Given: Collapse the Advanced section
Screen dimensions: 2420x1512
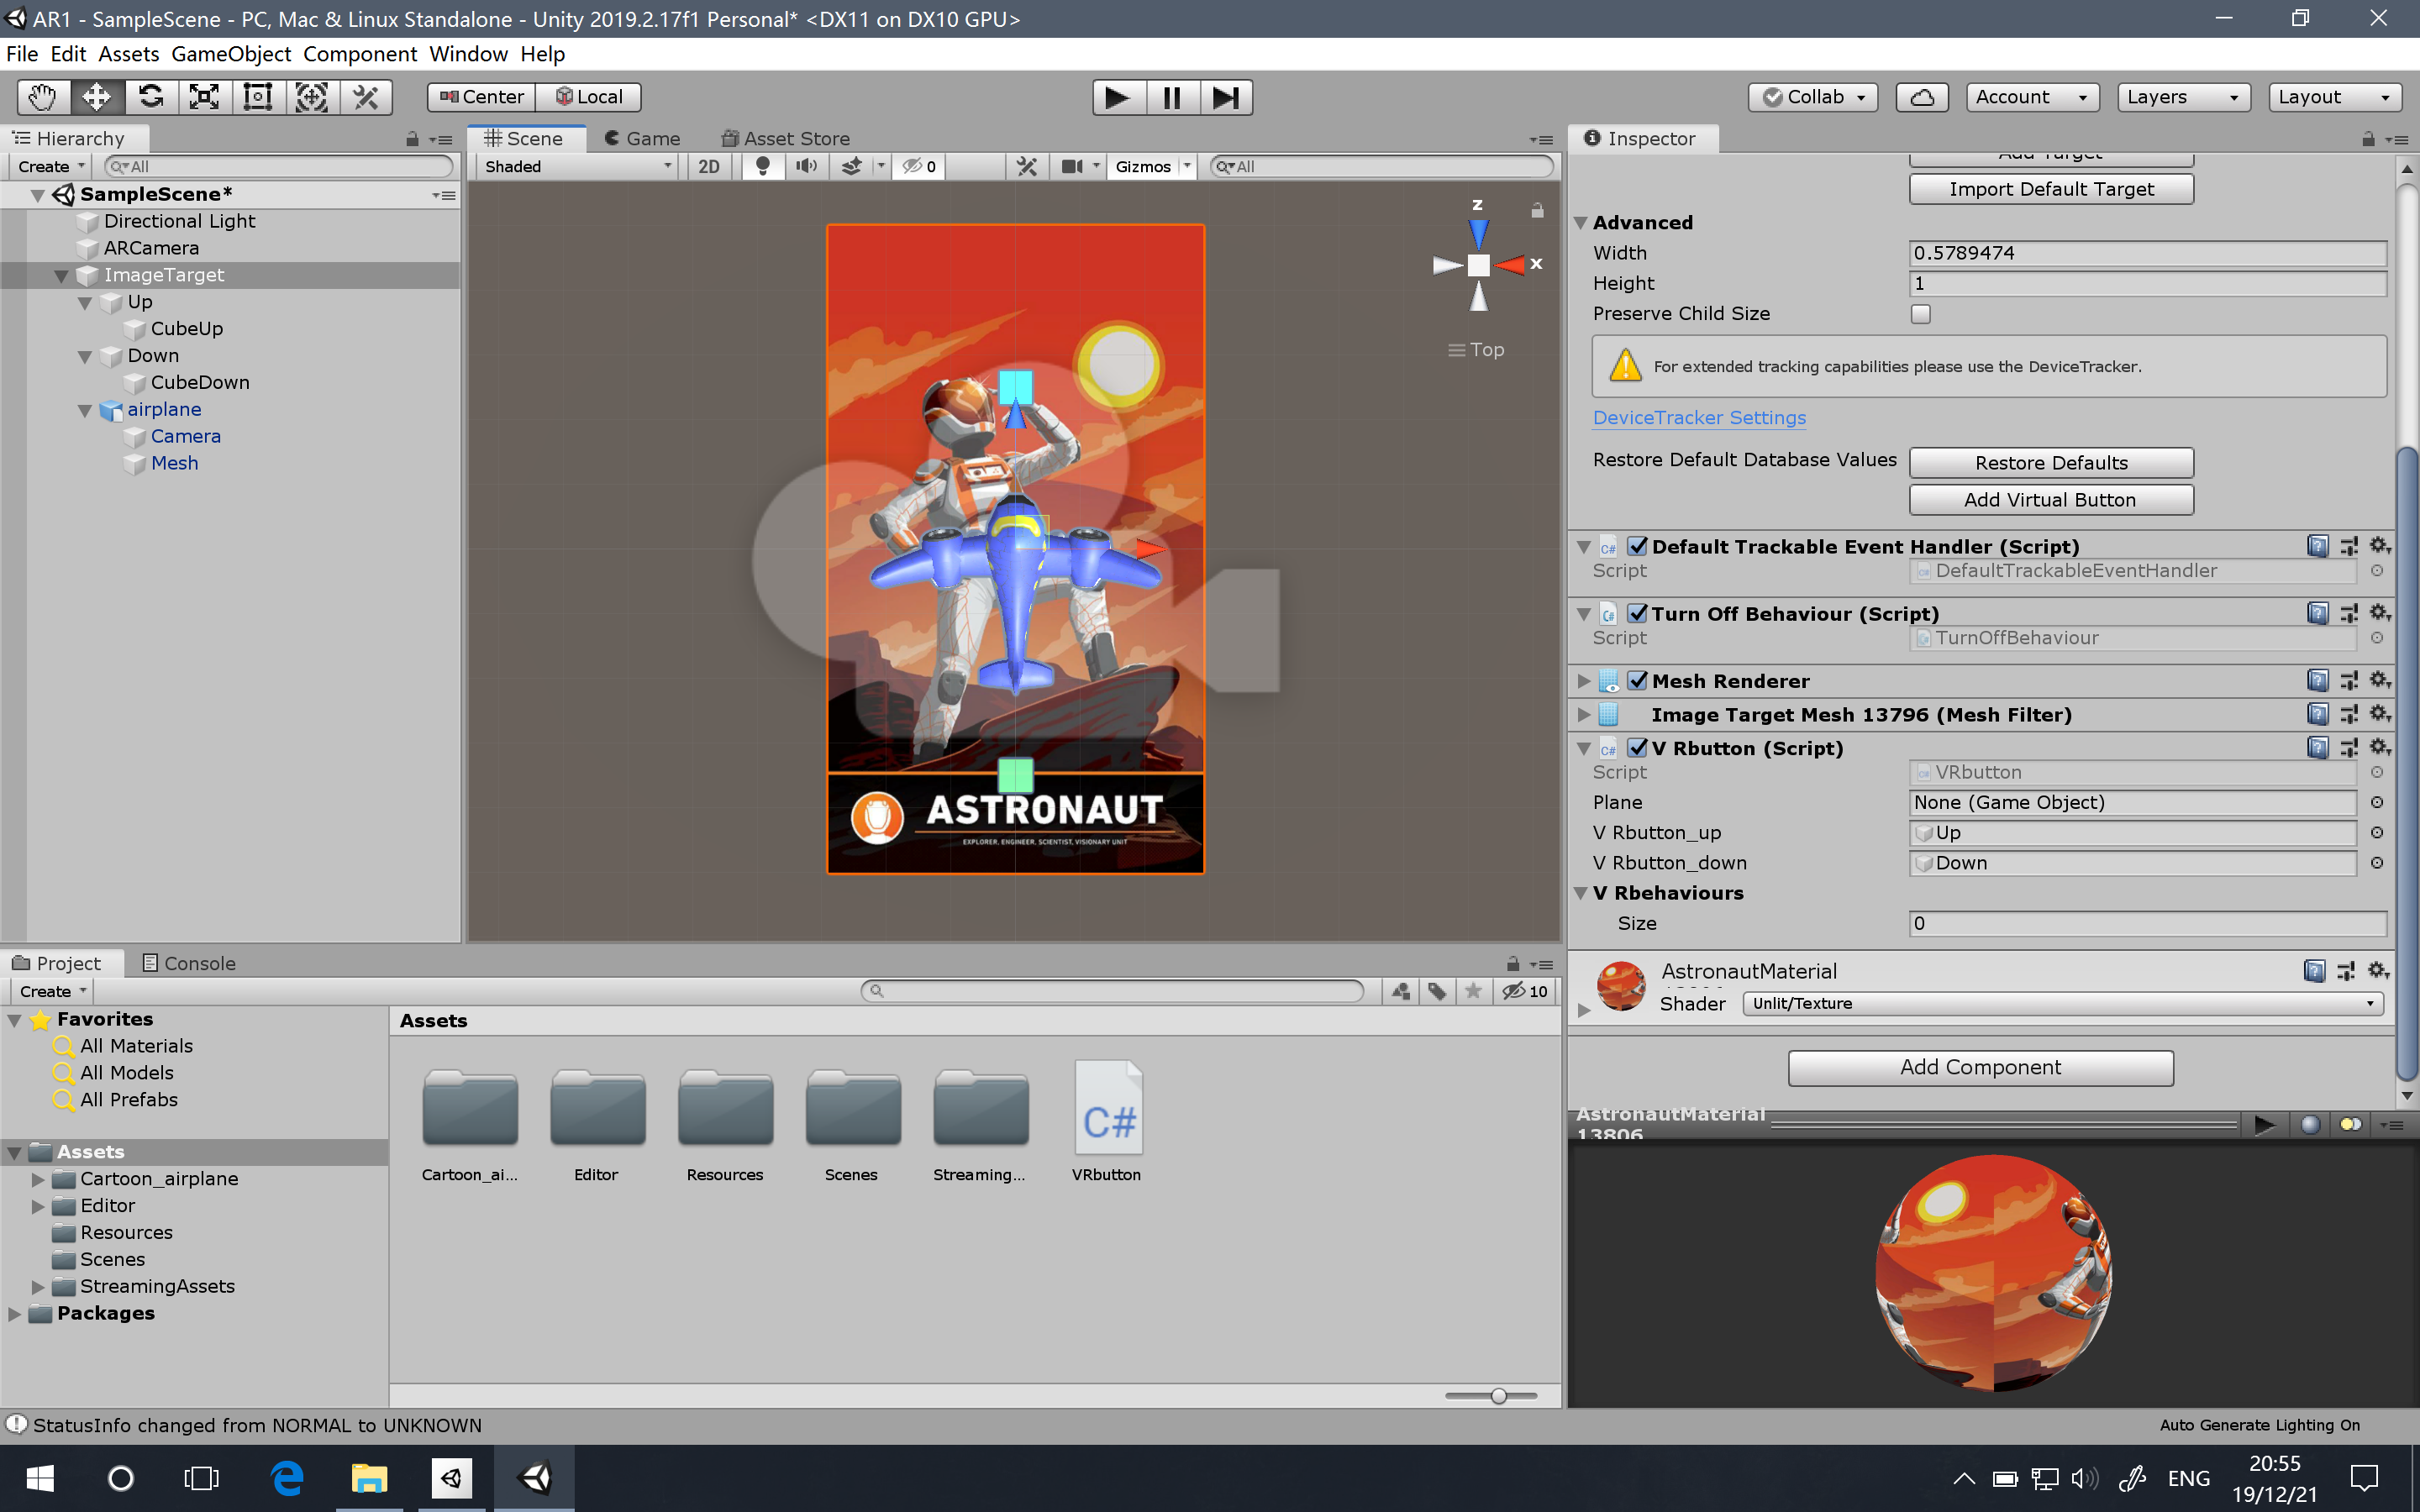Looking at the screenshot, I should coord(1581,223).
